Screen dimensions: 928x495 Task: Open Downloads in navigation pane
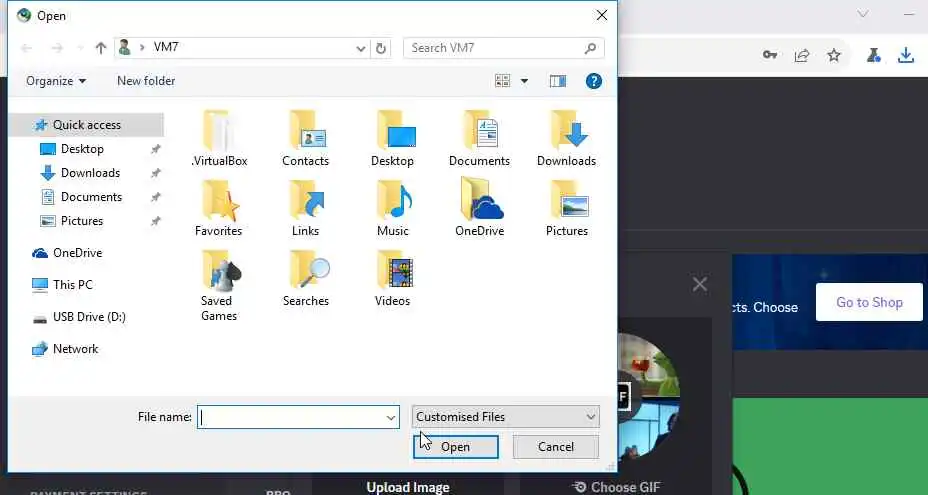click(x=90, y=173)
